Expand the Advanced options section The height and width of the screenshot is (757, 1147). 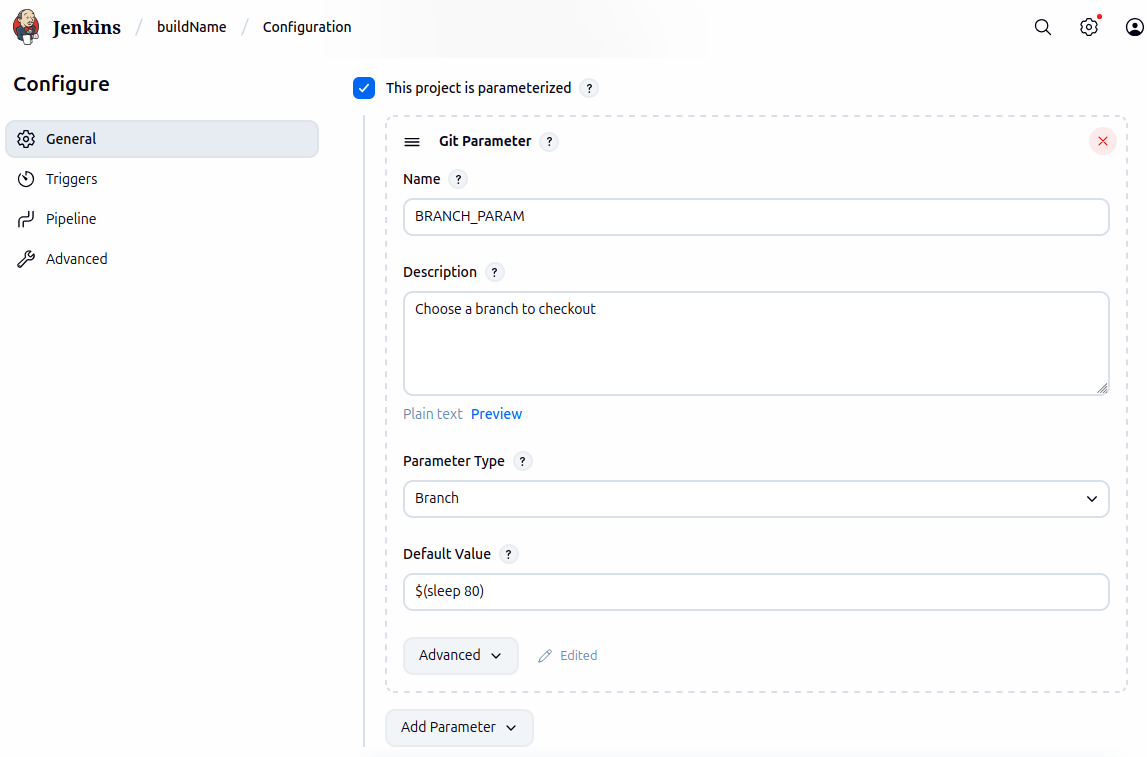(460, 655)
